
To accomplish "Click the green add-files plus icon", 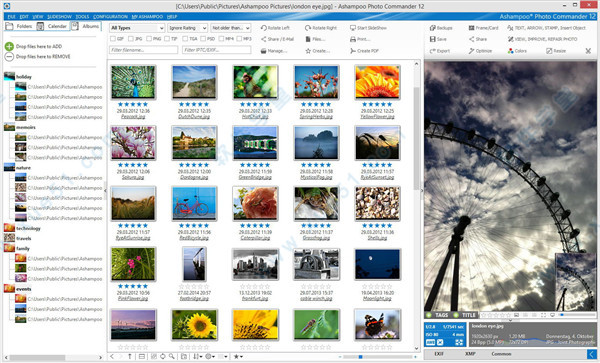I will (x=9, y=46).
